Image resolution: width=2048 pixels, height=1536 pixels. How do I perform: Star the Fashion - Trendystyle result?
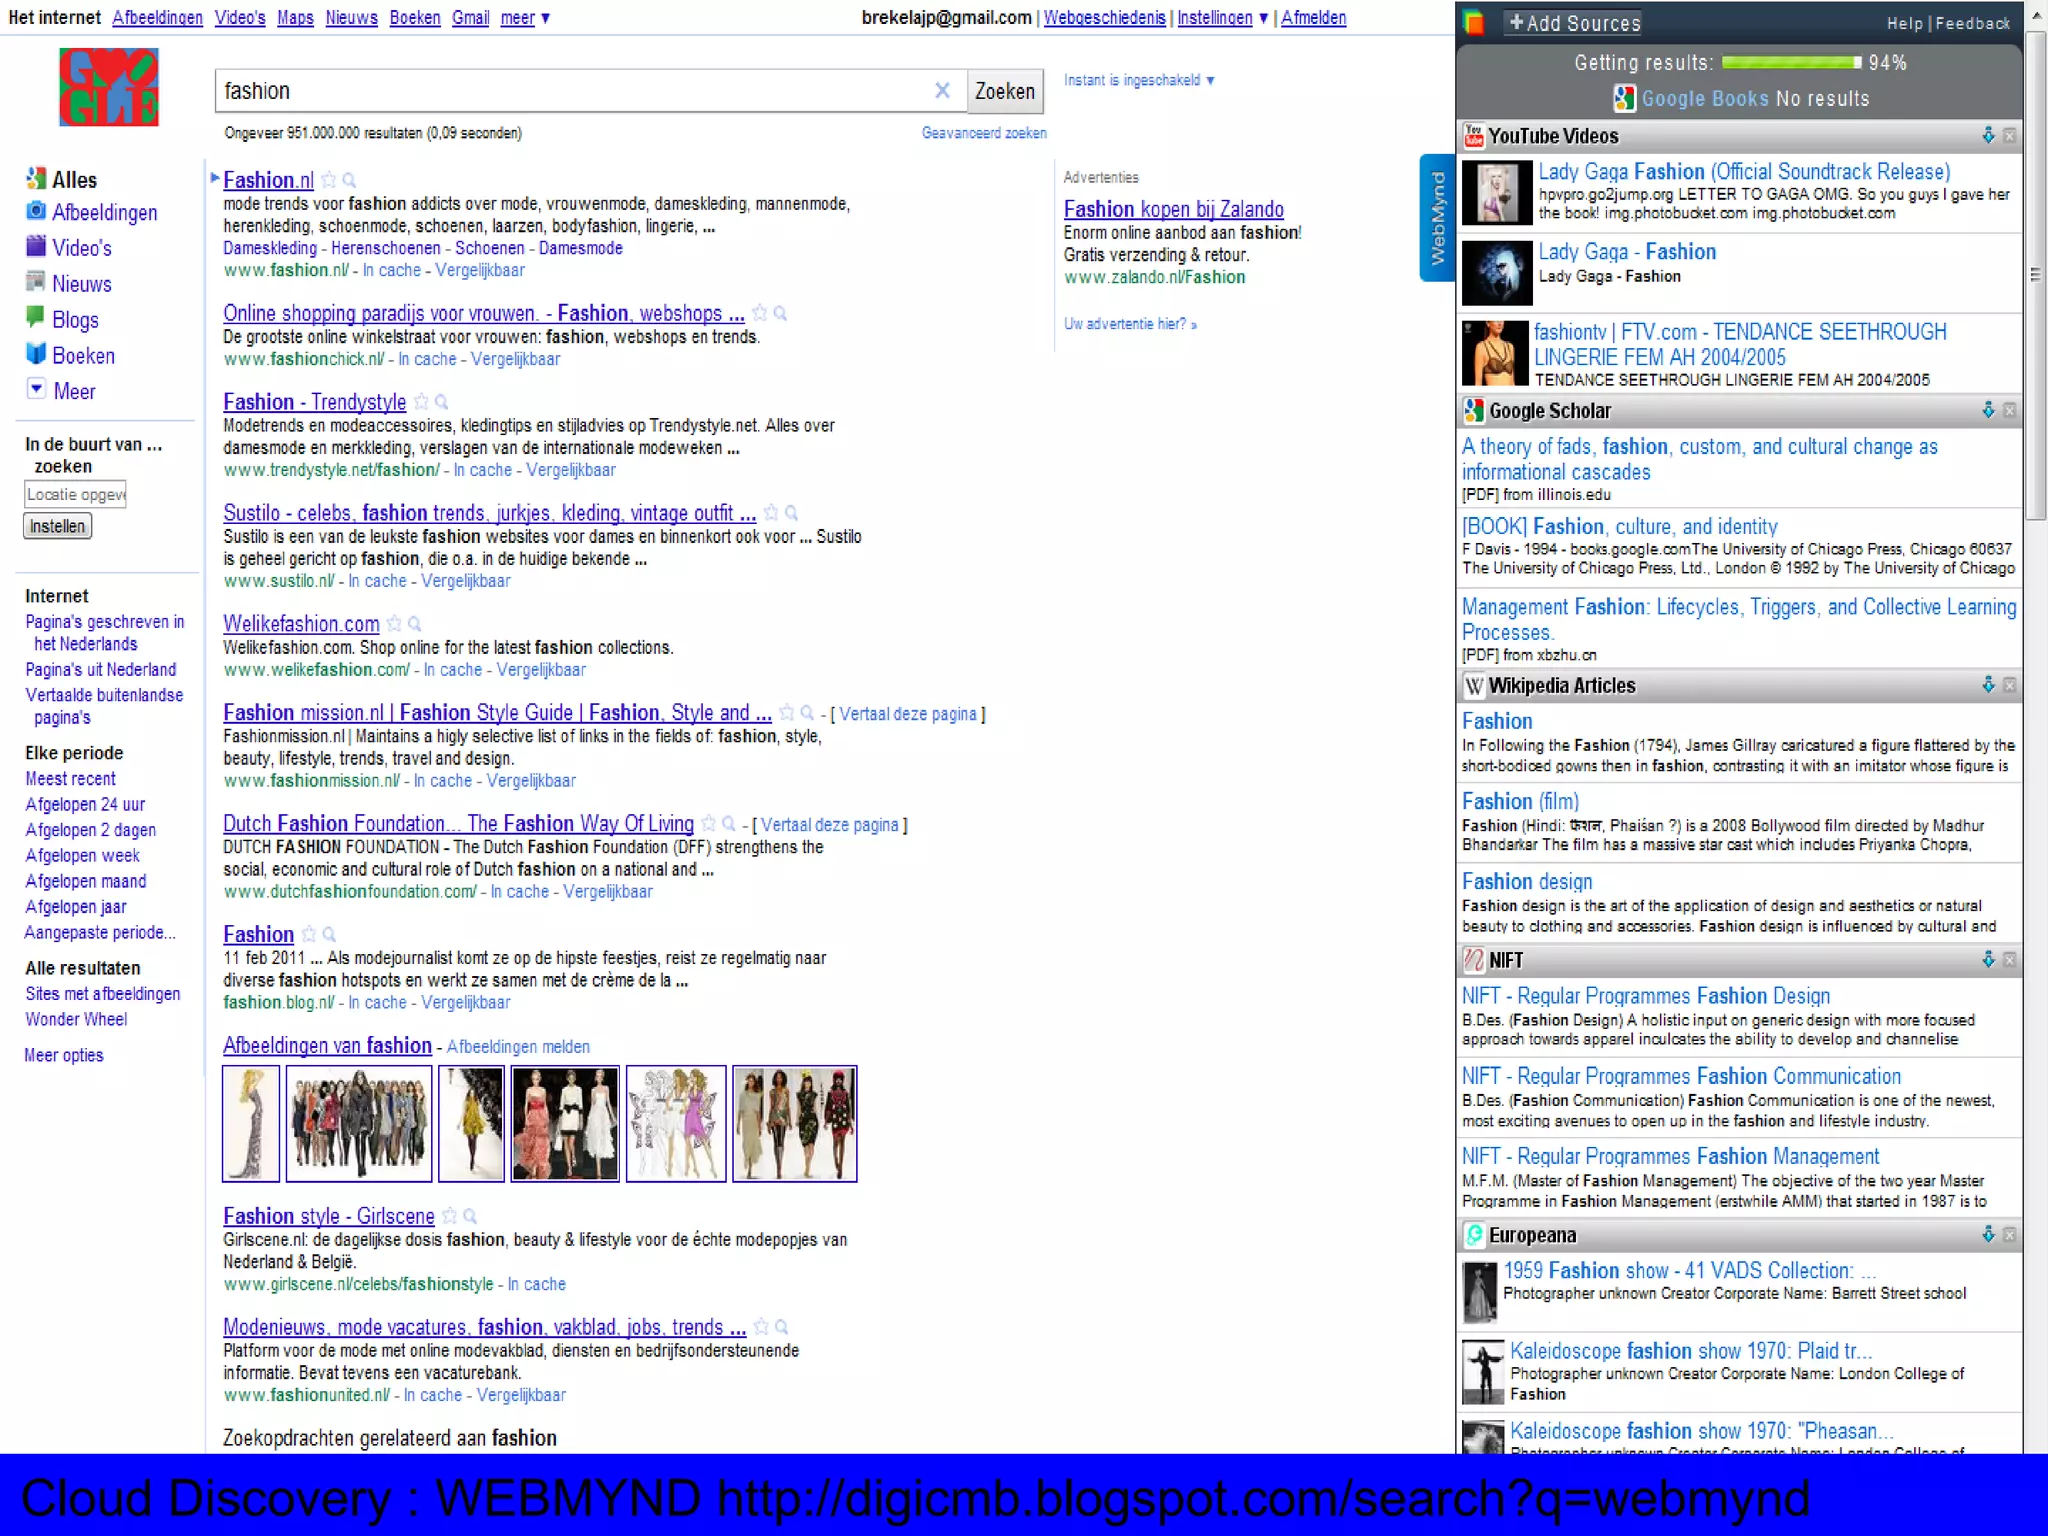click(421, 402)
